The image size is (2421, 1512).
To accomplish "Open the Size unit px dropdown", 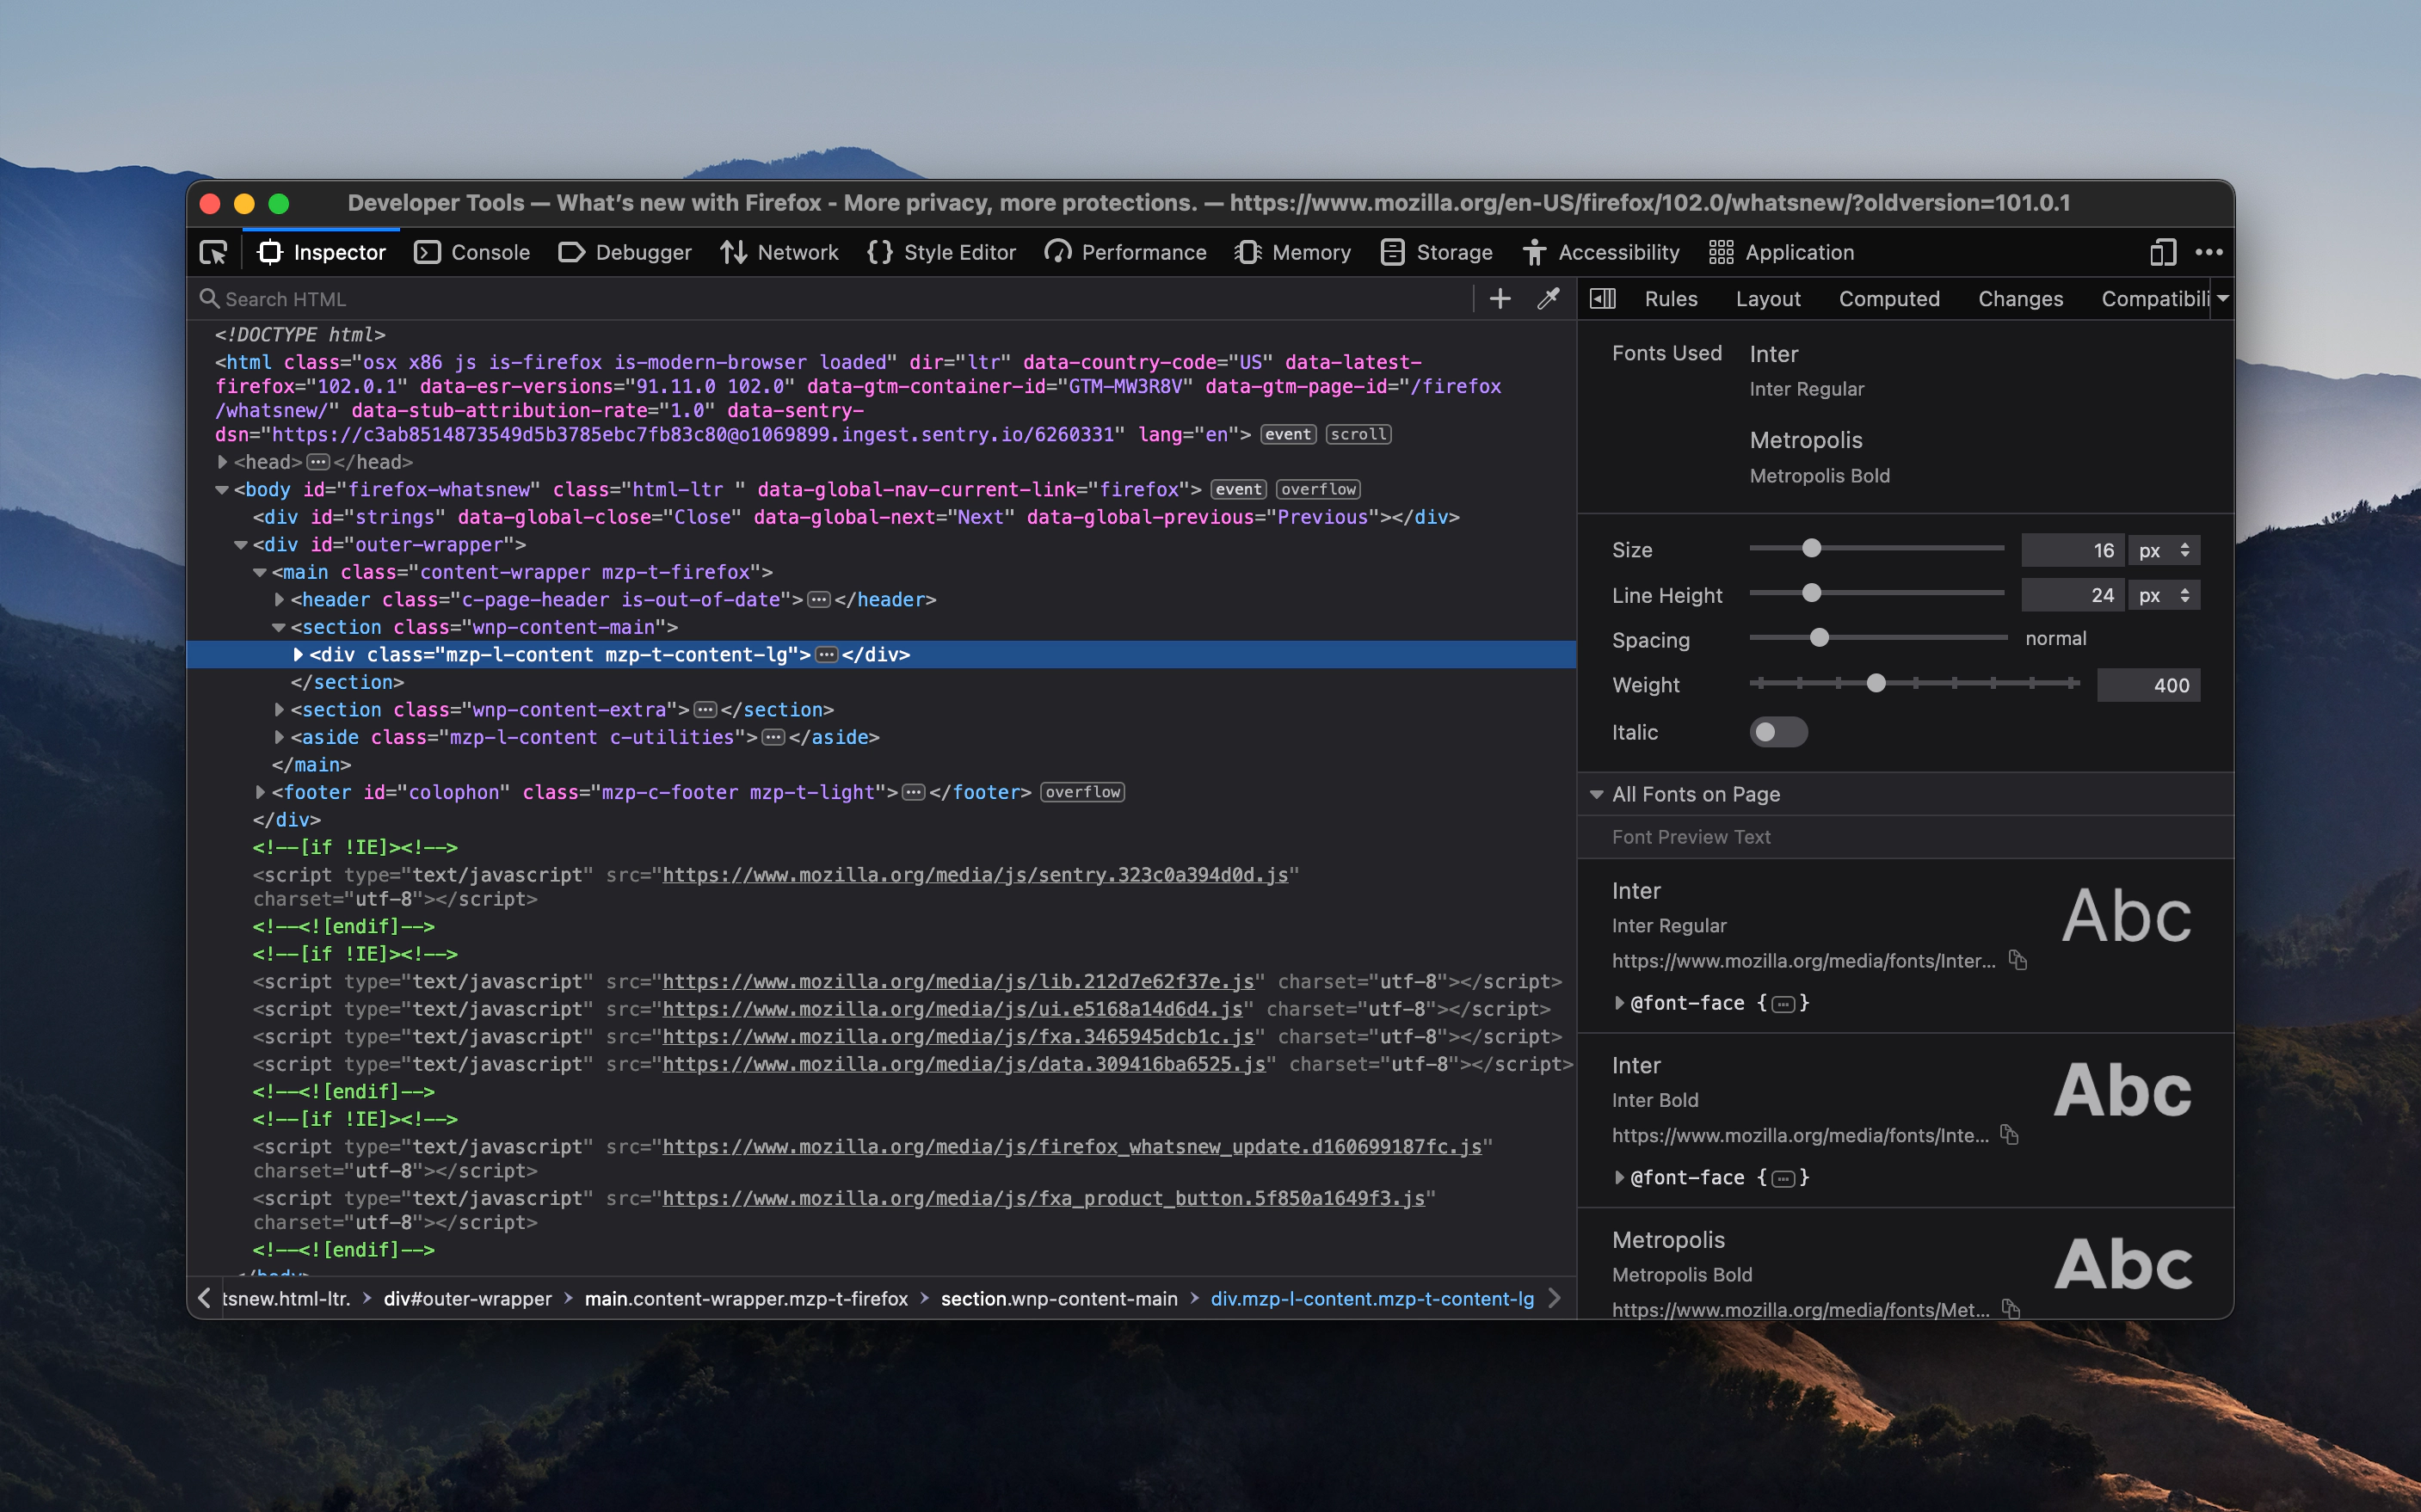I will point(2164,550).
